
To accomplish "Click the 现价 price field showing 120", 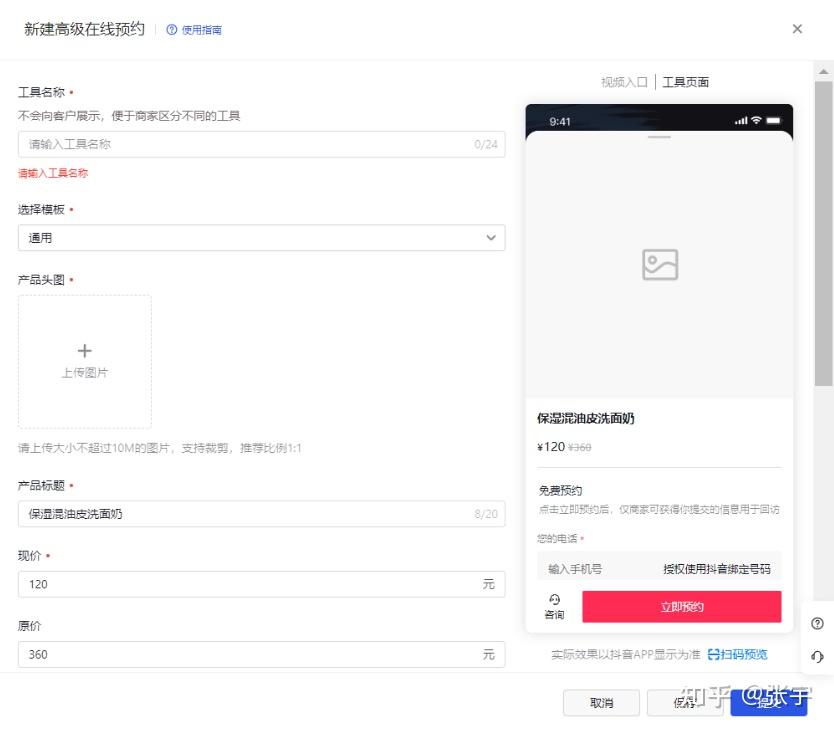I will tap(261, 584).
